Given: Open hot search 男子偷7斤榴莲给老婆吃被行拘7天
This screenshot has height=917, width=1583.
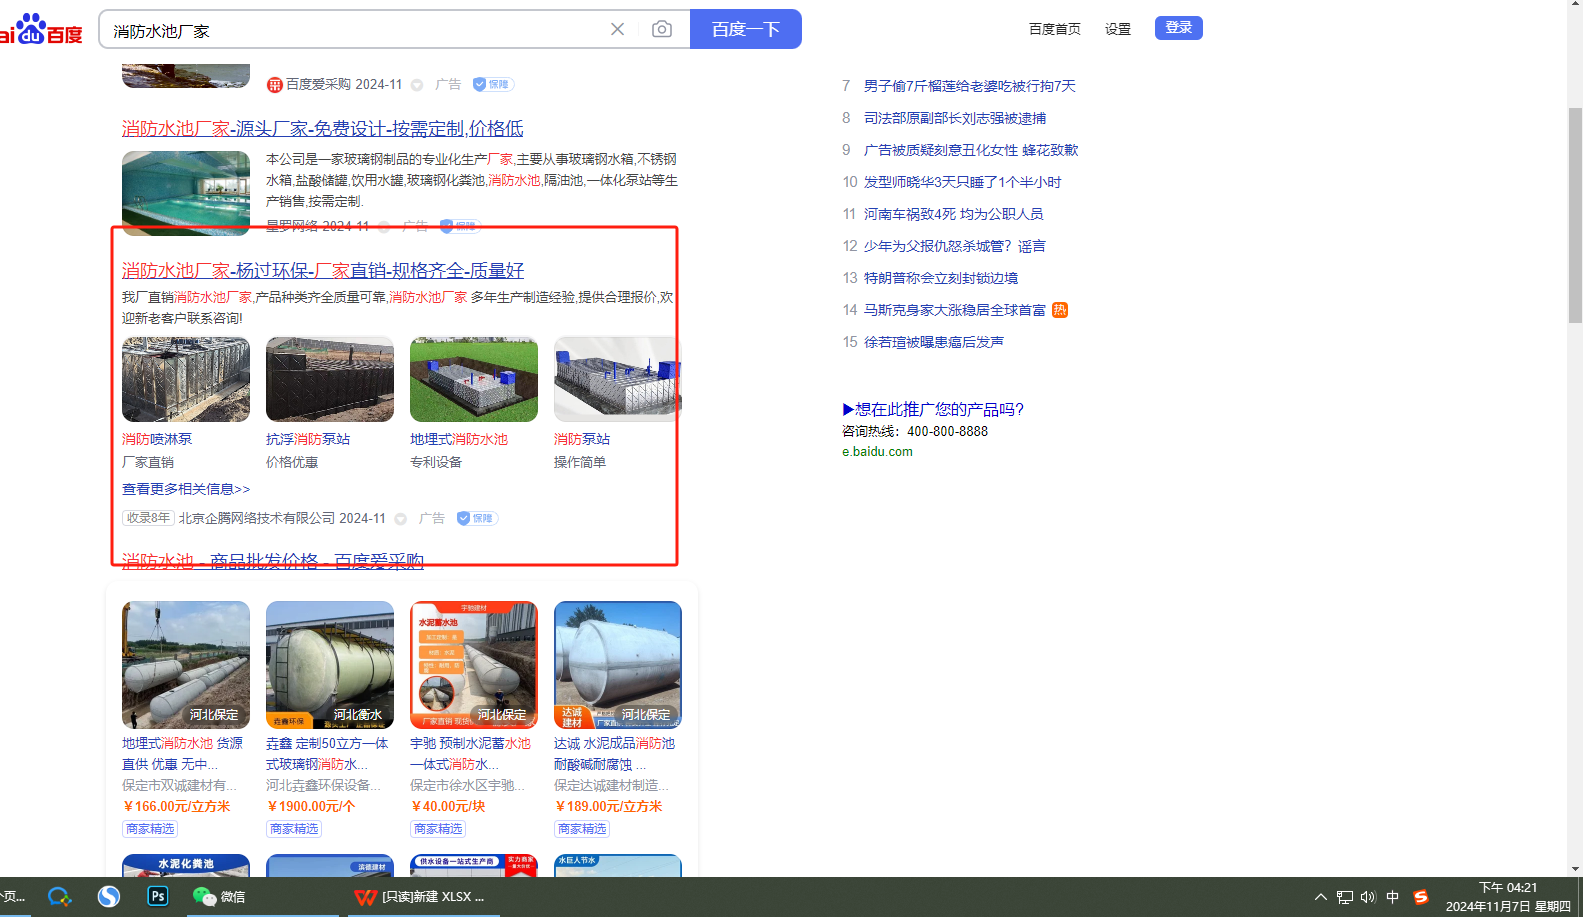Looking at the screenshot, I should click(970, 86).
